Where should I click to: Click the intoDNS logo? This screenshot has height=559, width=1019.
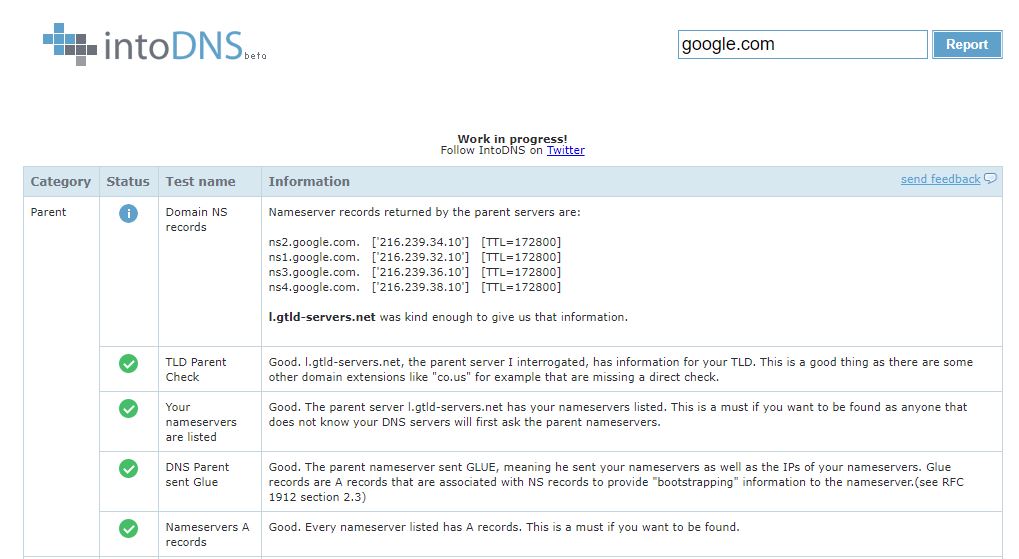click(155, 44)
